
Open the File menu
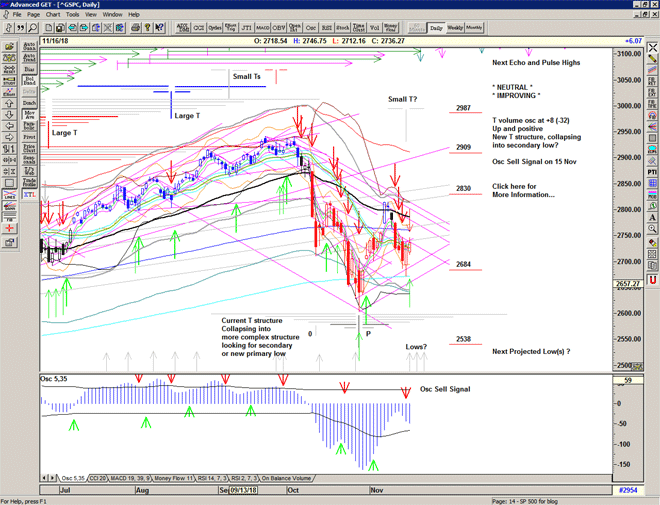pyautogui.click(x=17, y=15)
